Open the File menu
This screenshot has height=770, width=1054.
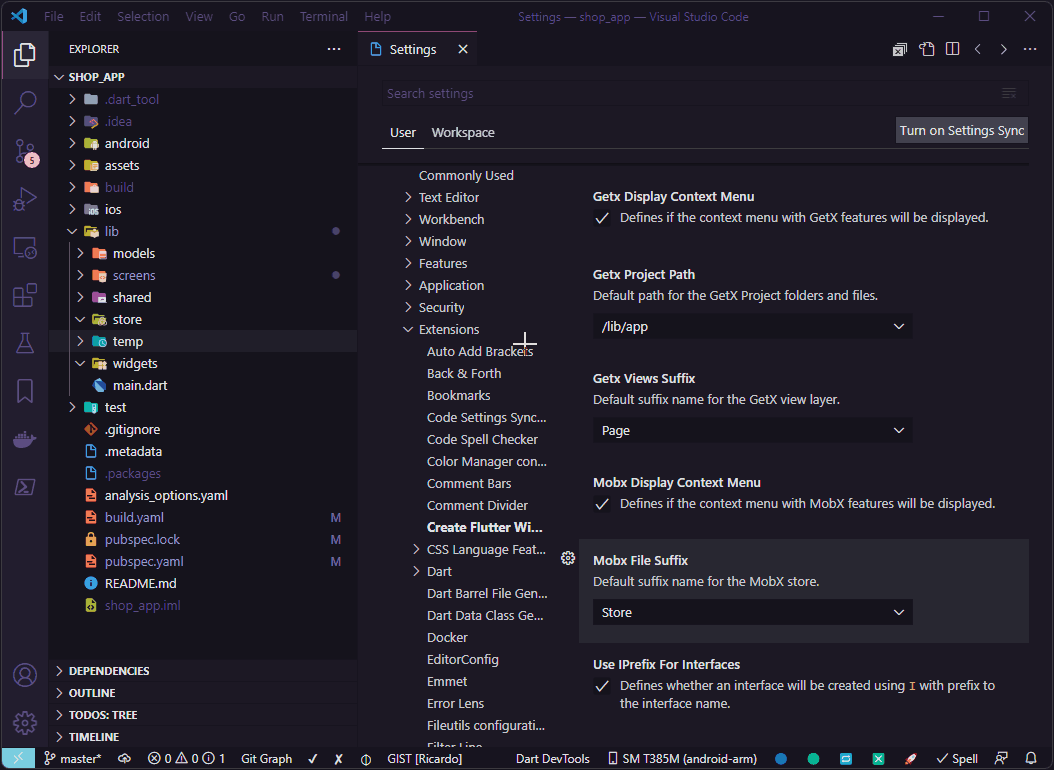coord(54,17)
